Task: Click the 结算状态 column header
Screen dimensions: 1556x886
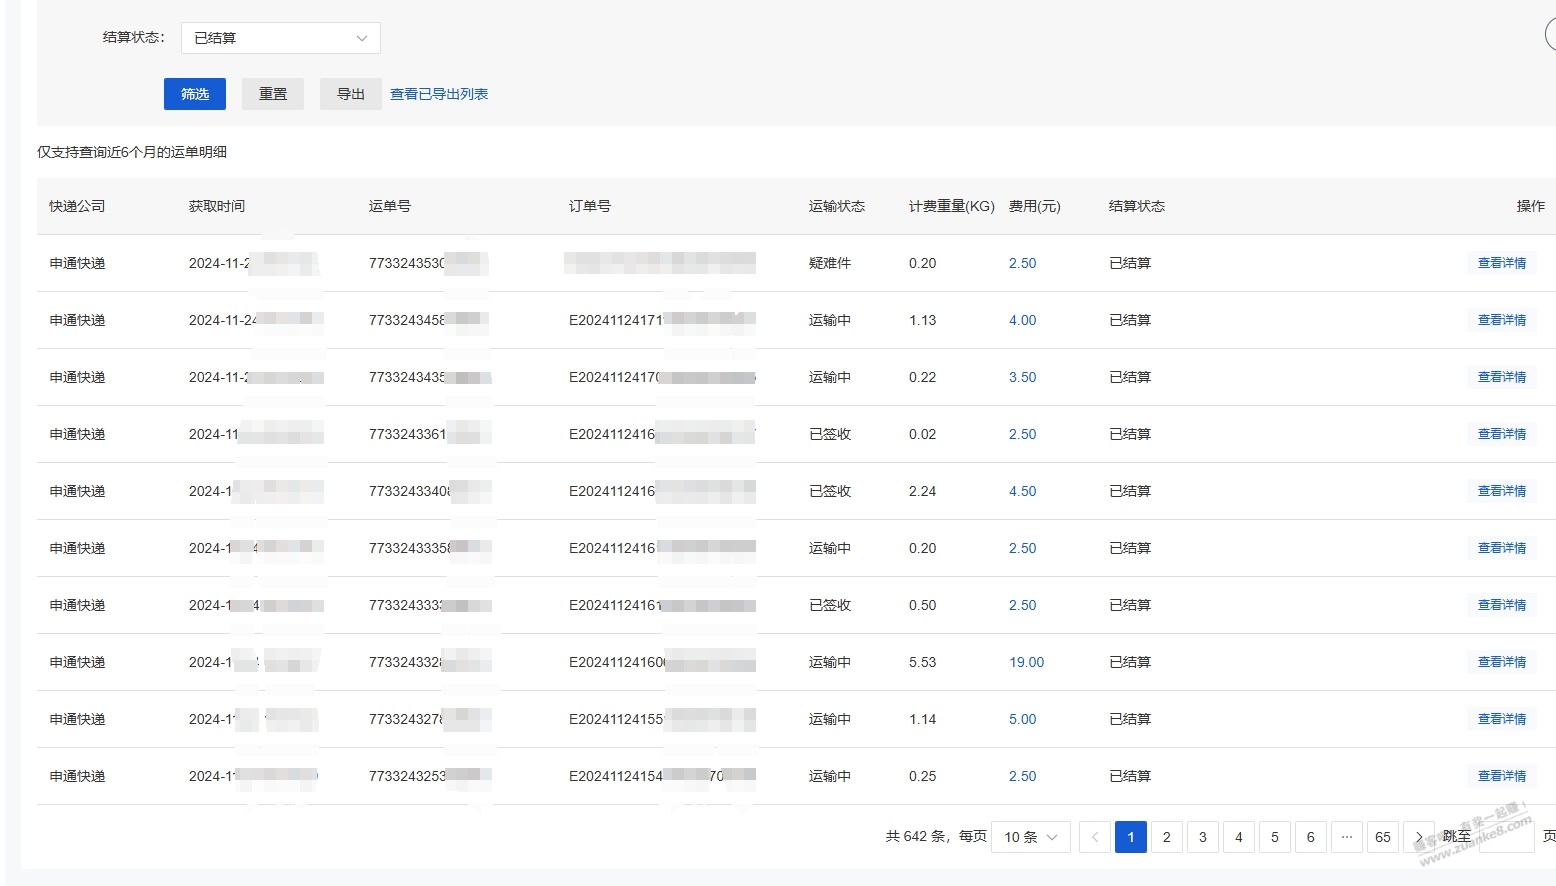Action: point(1137,206)
